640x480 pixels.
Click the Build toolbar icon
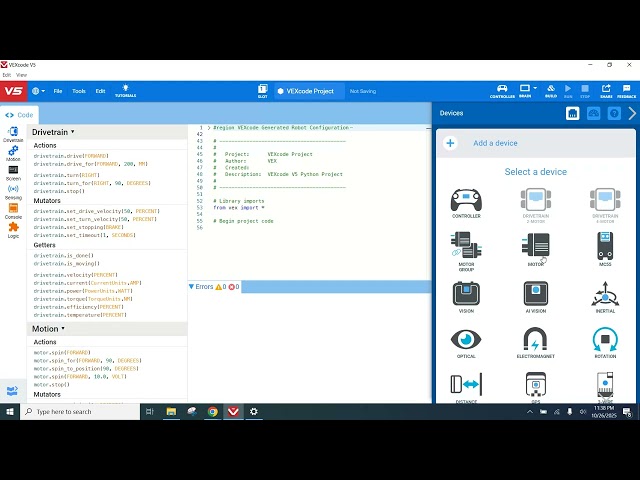coord(551,91)
